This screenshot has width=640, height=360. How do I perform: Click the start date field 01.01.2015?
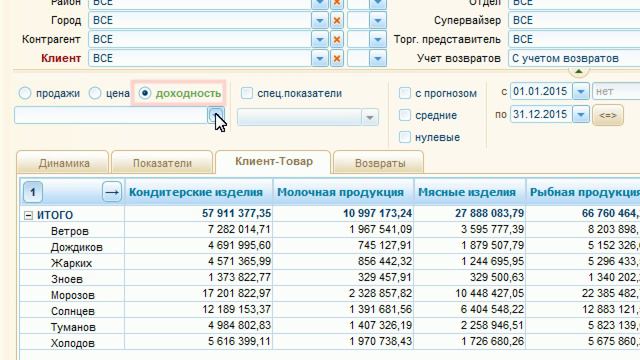pyautogui.click(x=541, y=91)
